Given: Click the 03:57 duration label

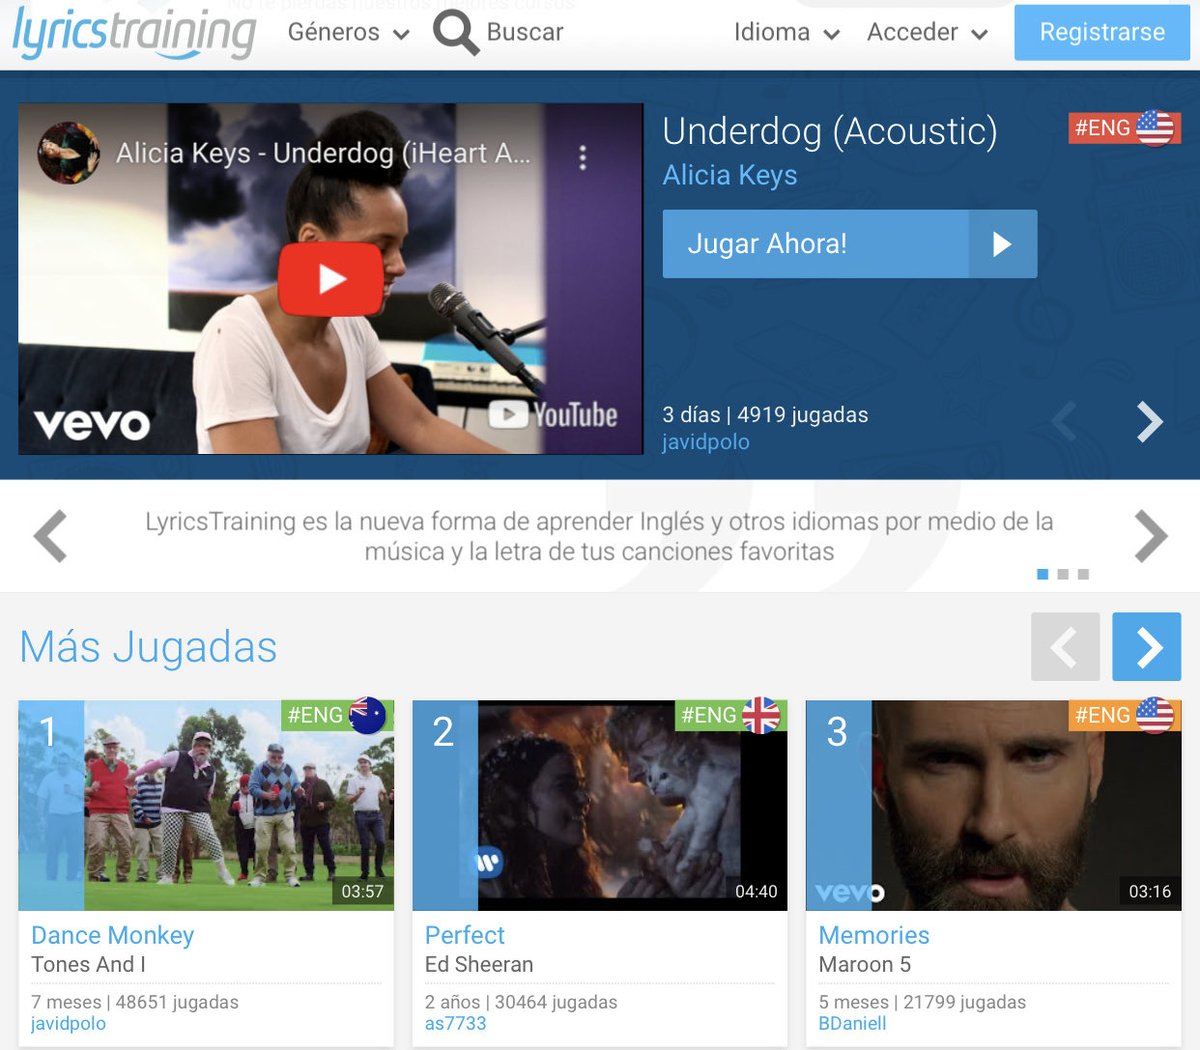Looking at the screenshot, I should tap(362, 891).
